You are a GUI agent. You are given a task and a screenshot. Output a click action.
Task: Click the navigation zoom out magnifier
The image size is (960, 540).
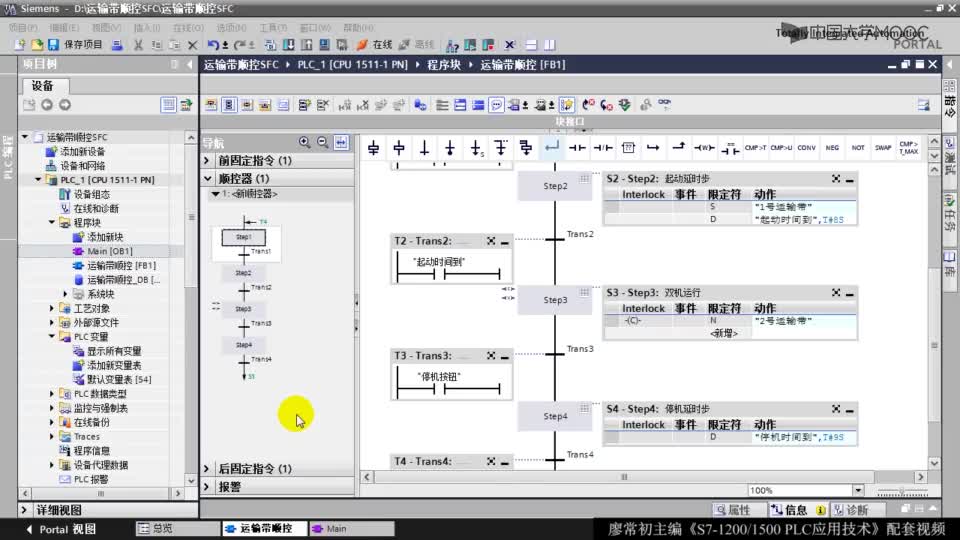pos(322,142)
